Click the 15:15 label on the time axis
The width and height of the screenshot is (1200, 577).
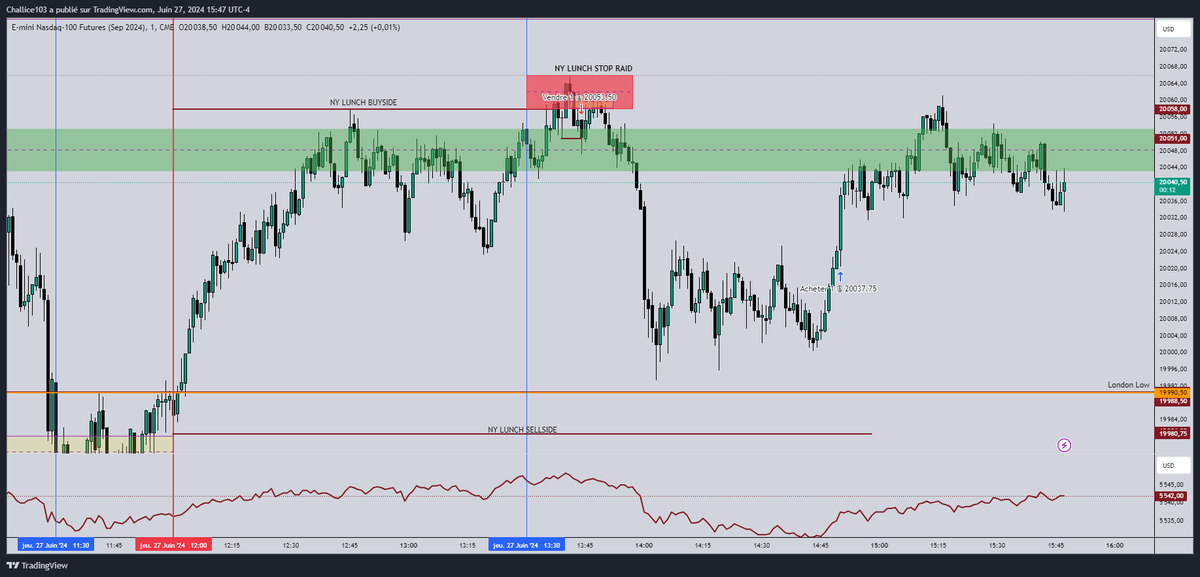938,545
